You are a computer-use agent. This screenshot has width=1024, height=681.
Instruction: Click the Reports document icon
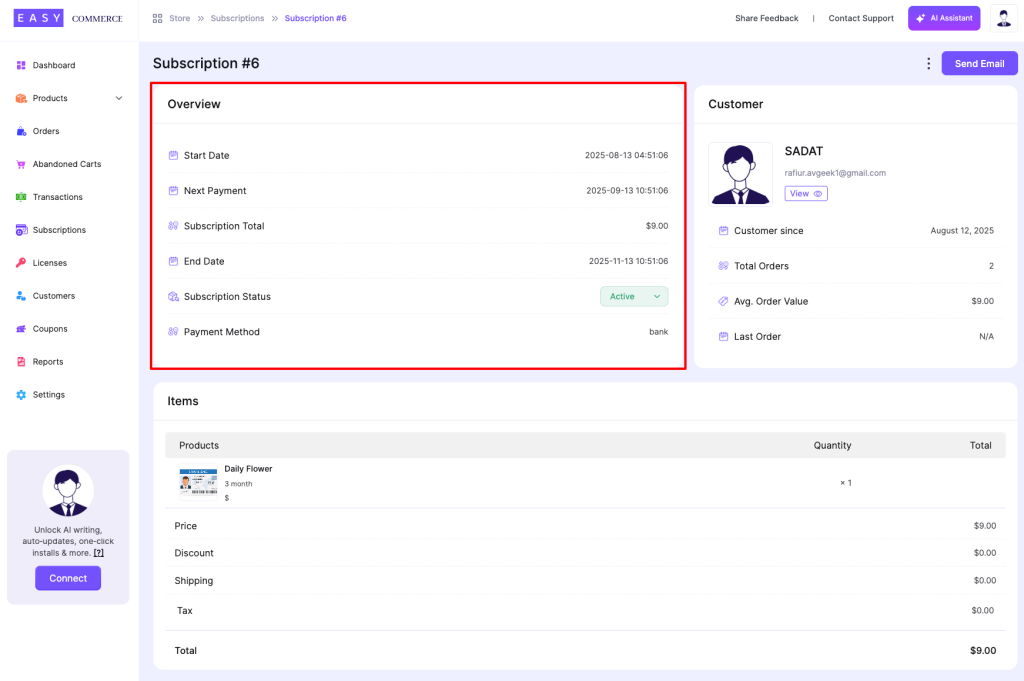click(x=21, y=362)
